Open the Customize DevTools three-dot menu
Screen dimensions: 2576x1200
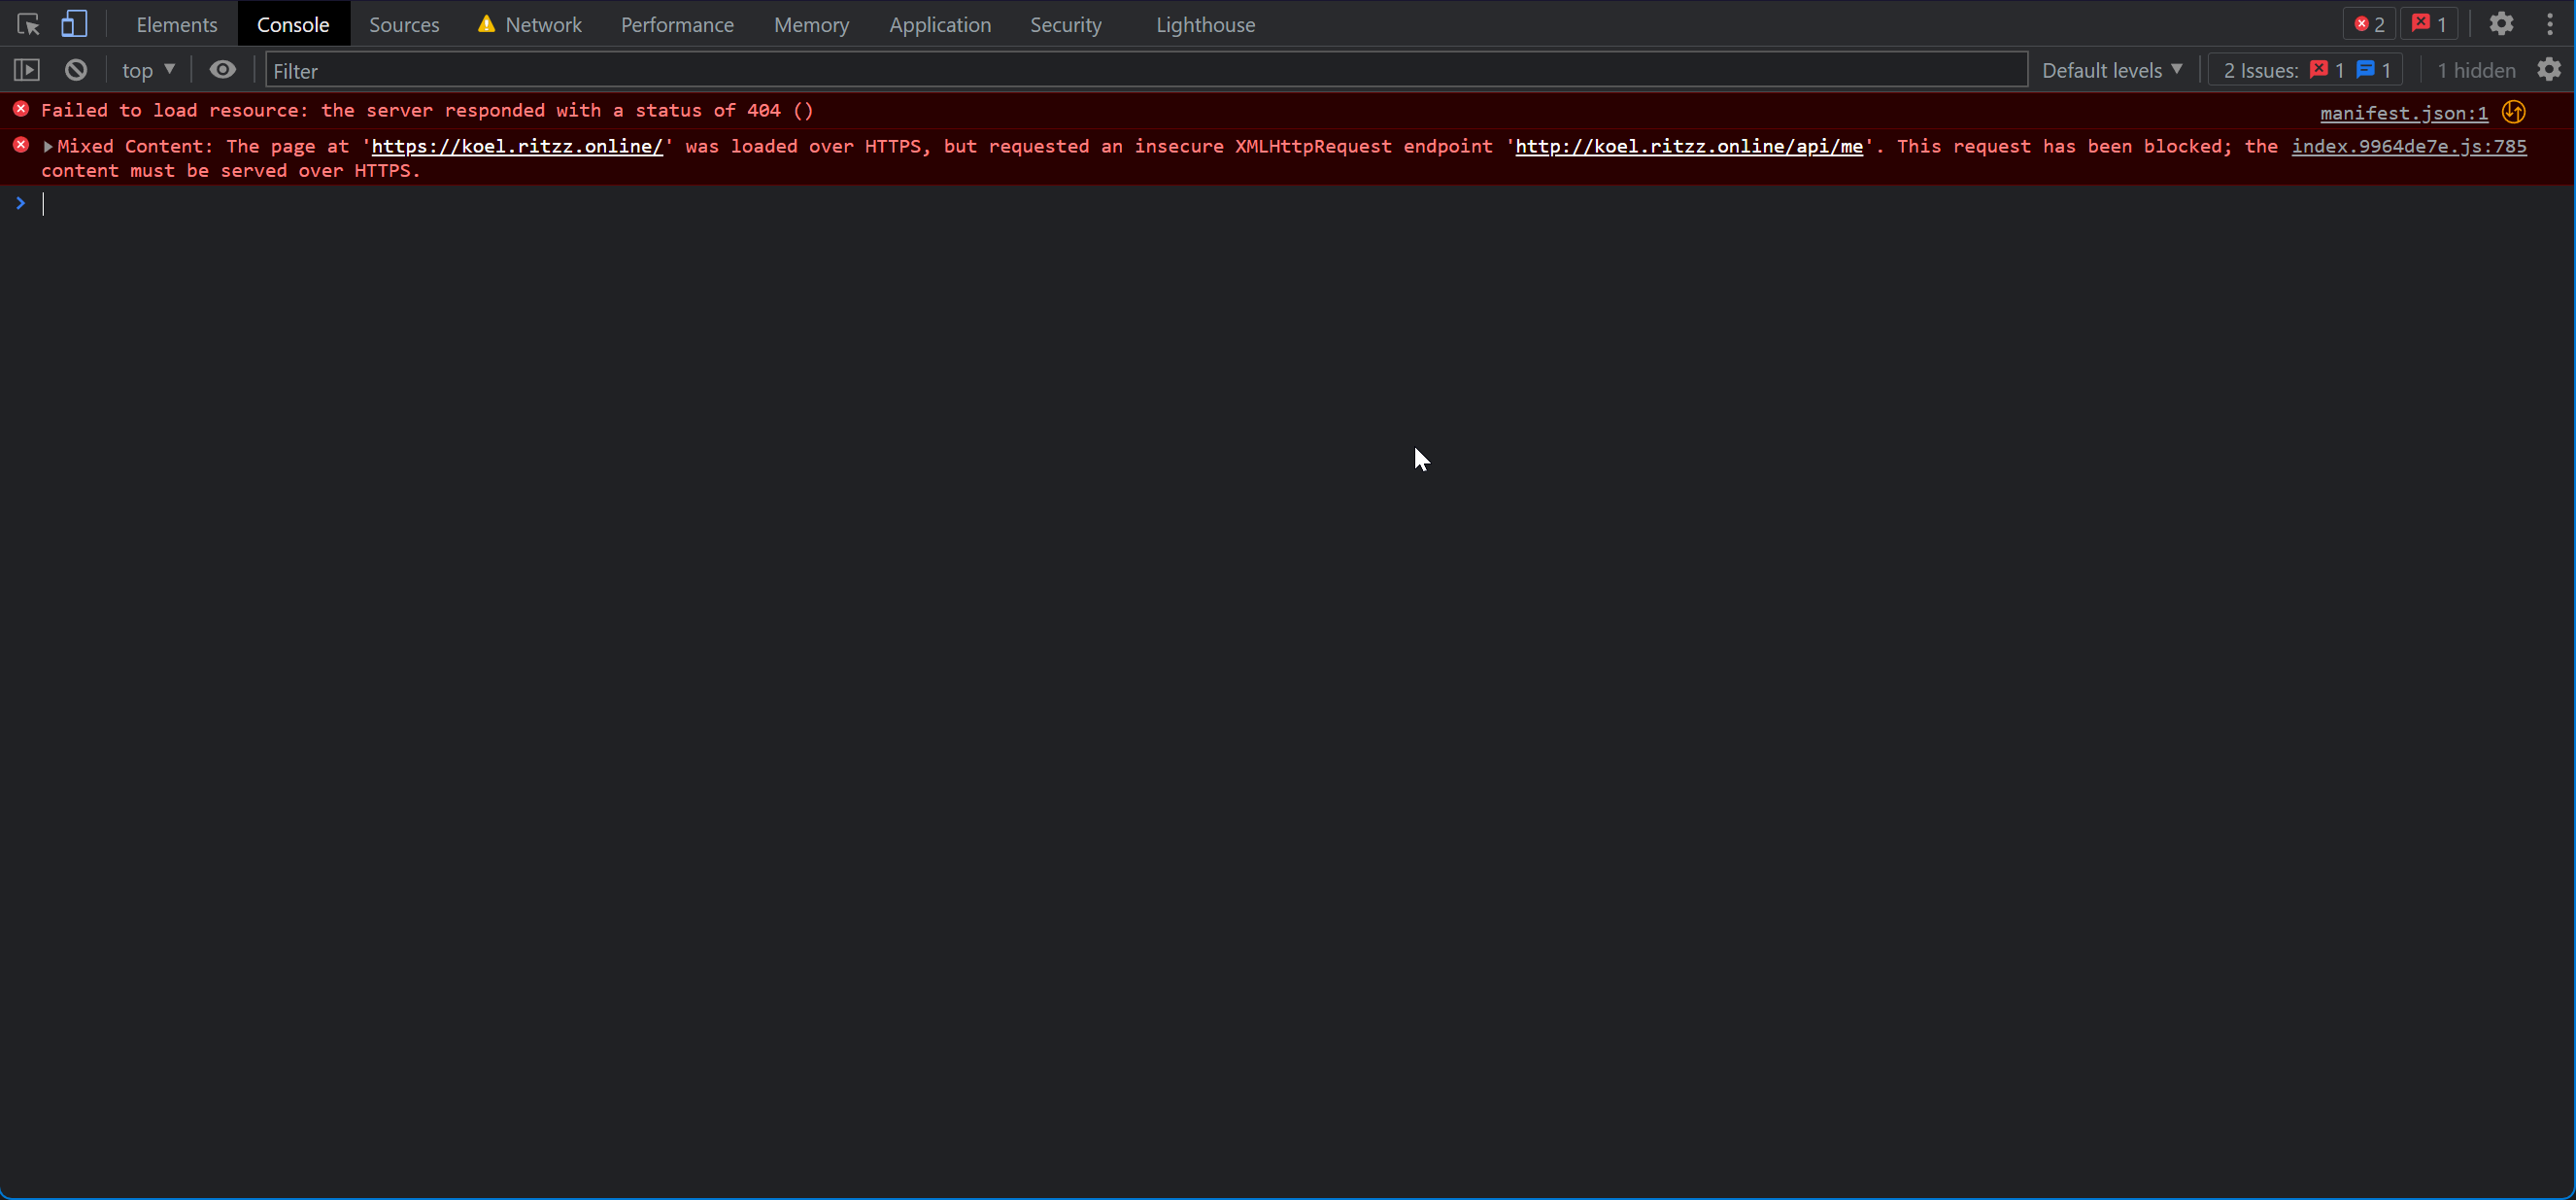click(2551, 23)
